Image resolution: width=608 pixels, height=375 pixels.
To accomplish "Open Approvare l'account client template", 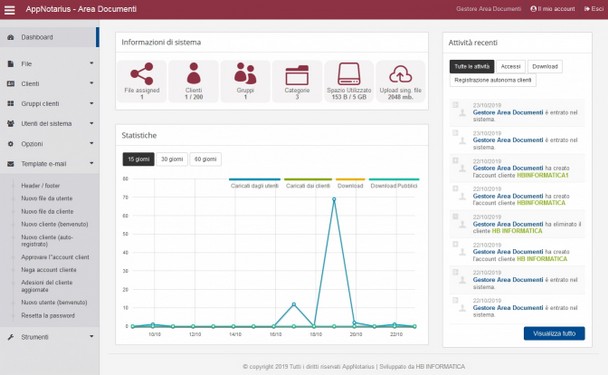I will click(55, 257).
